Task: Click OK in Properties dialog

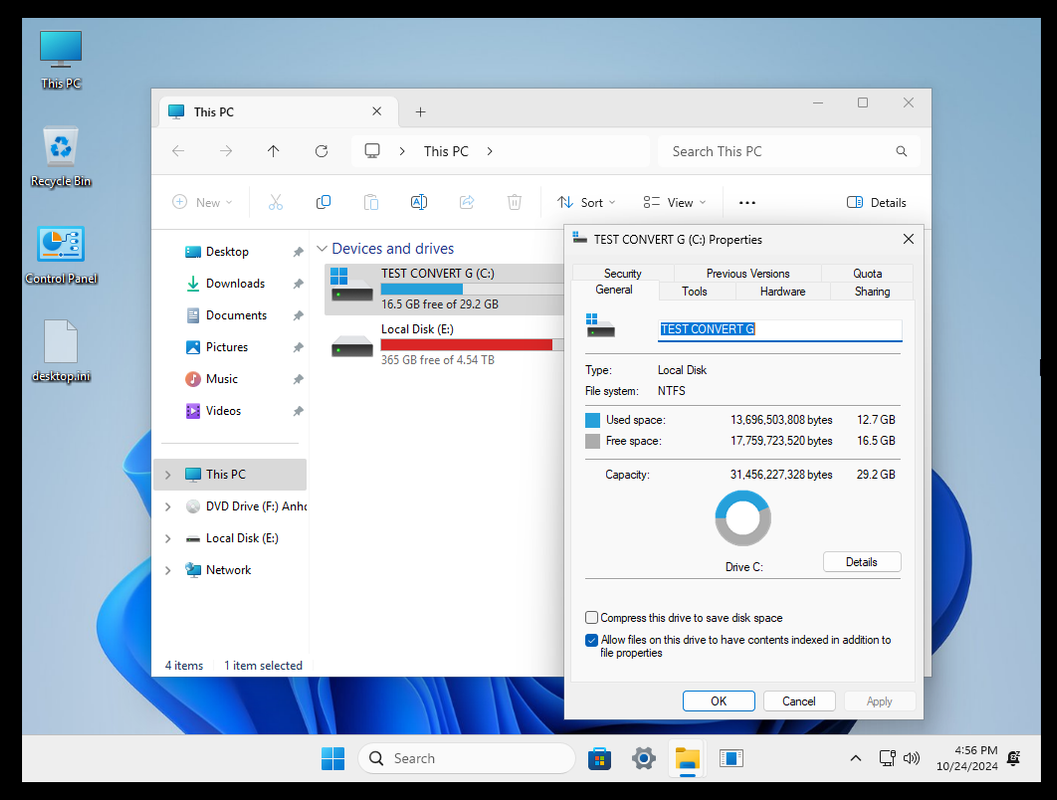Action: click(x=719, y=701)
